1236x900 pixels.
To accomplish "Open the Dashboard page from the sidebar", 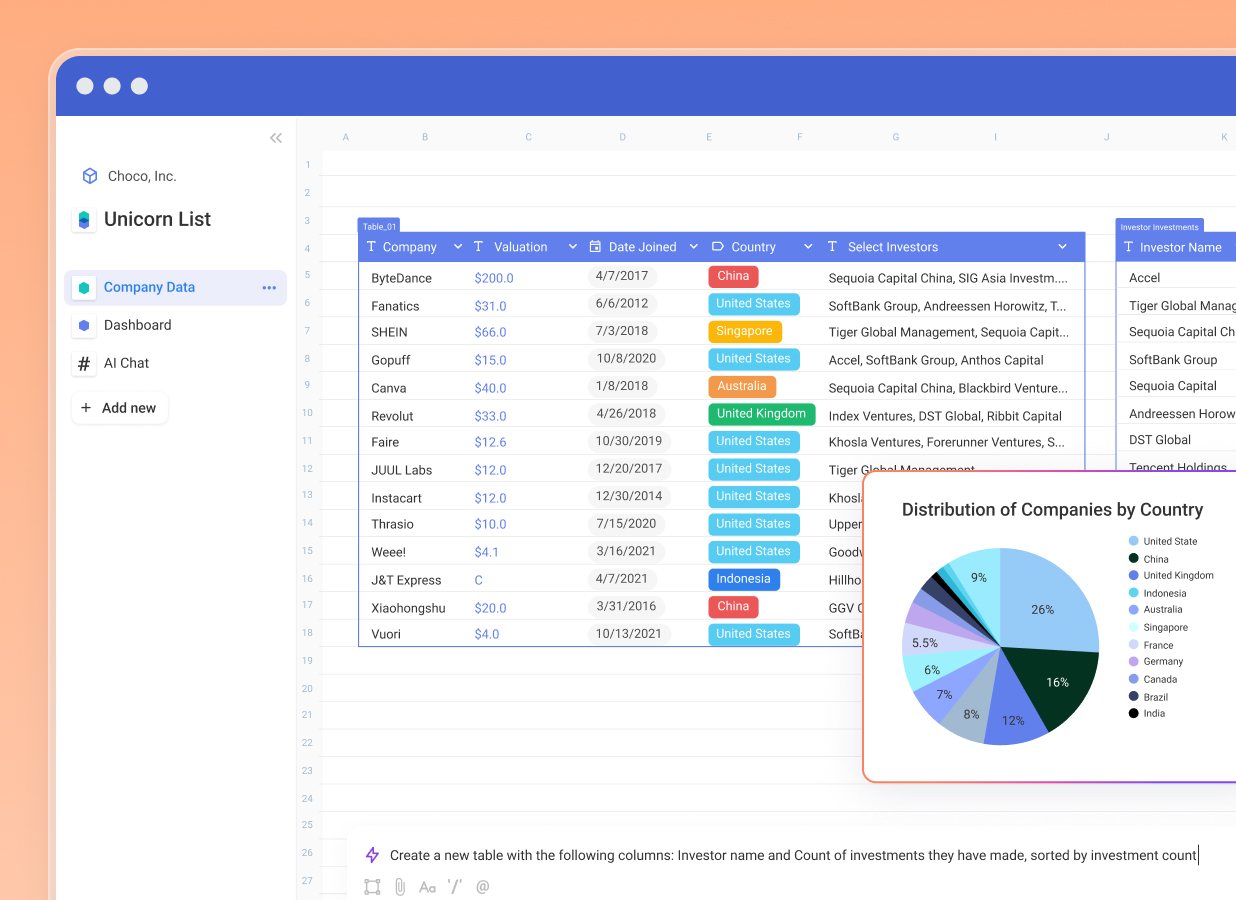I will (137, 324).
